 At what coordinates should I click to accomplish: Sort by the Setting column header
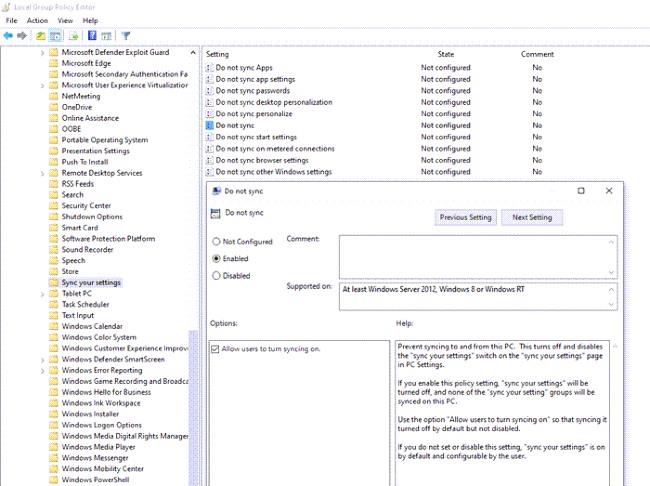[217, 54]
